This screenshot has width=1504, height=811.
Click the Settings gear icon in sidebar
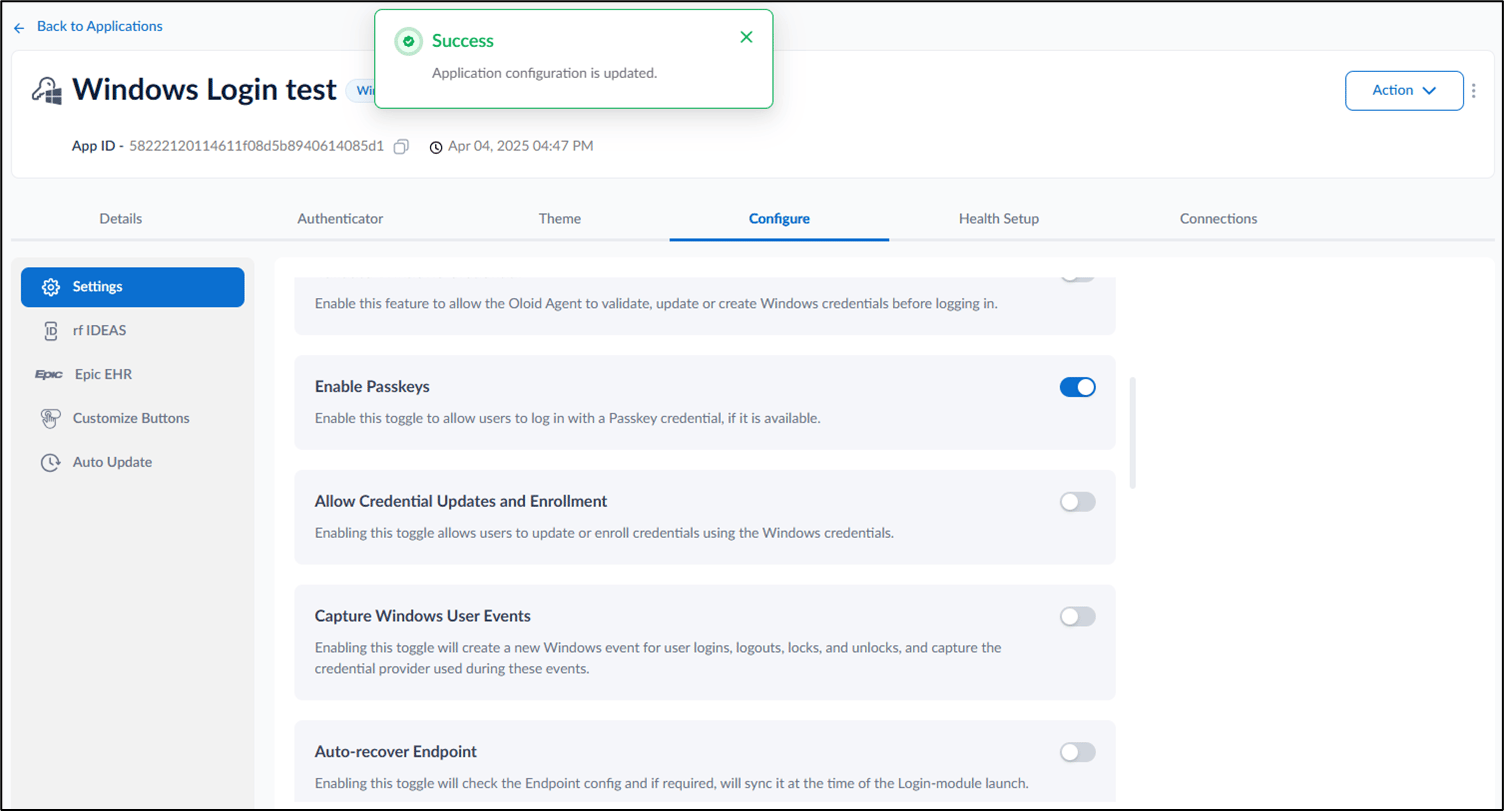point(50,287)
